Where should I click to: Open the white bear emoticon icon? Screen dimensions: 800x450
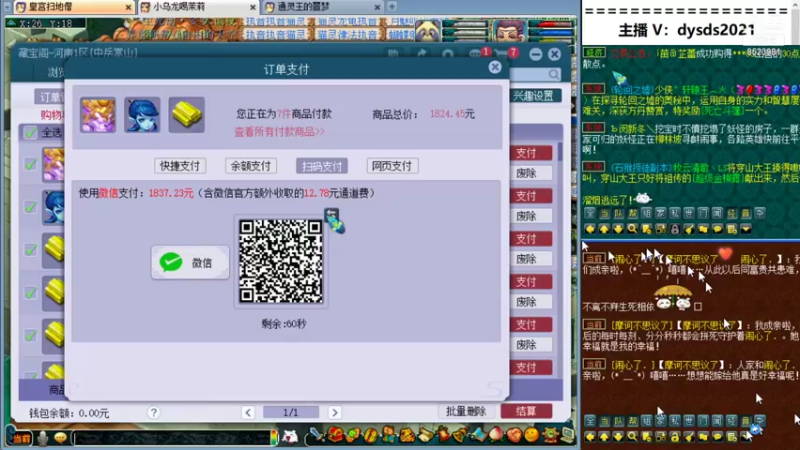tap(290, 436)
